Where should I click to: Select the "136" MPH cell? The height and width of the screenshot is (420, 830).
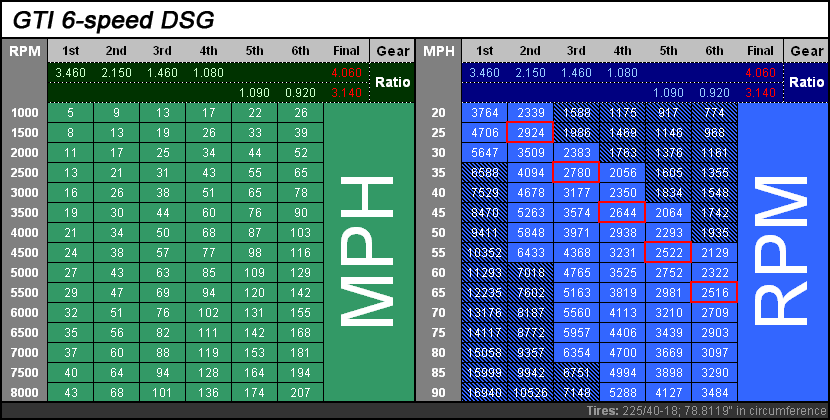[x=209, y=392]
